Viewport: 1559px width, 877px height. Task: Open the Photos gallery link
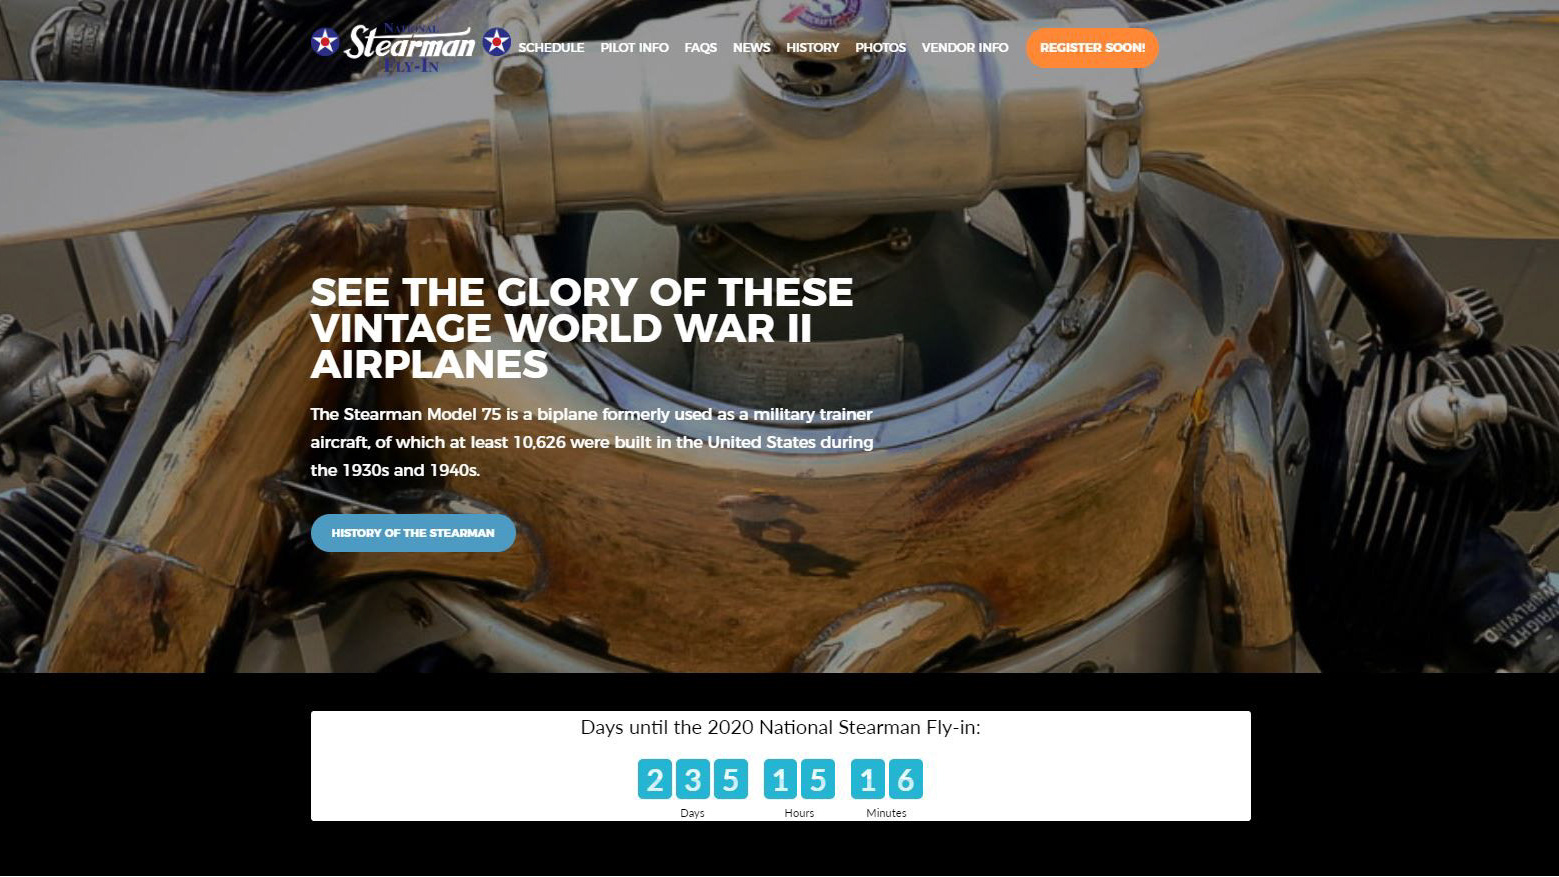(x=880, y=48)
